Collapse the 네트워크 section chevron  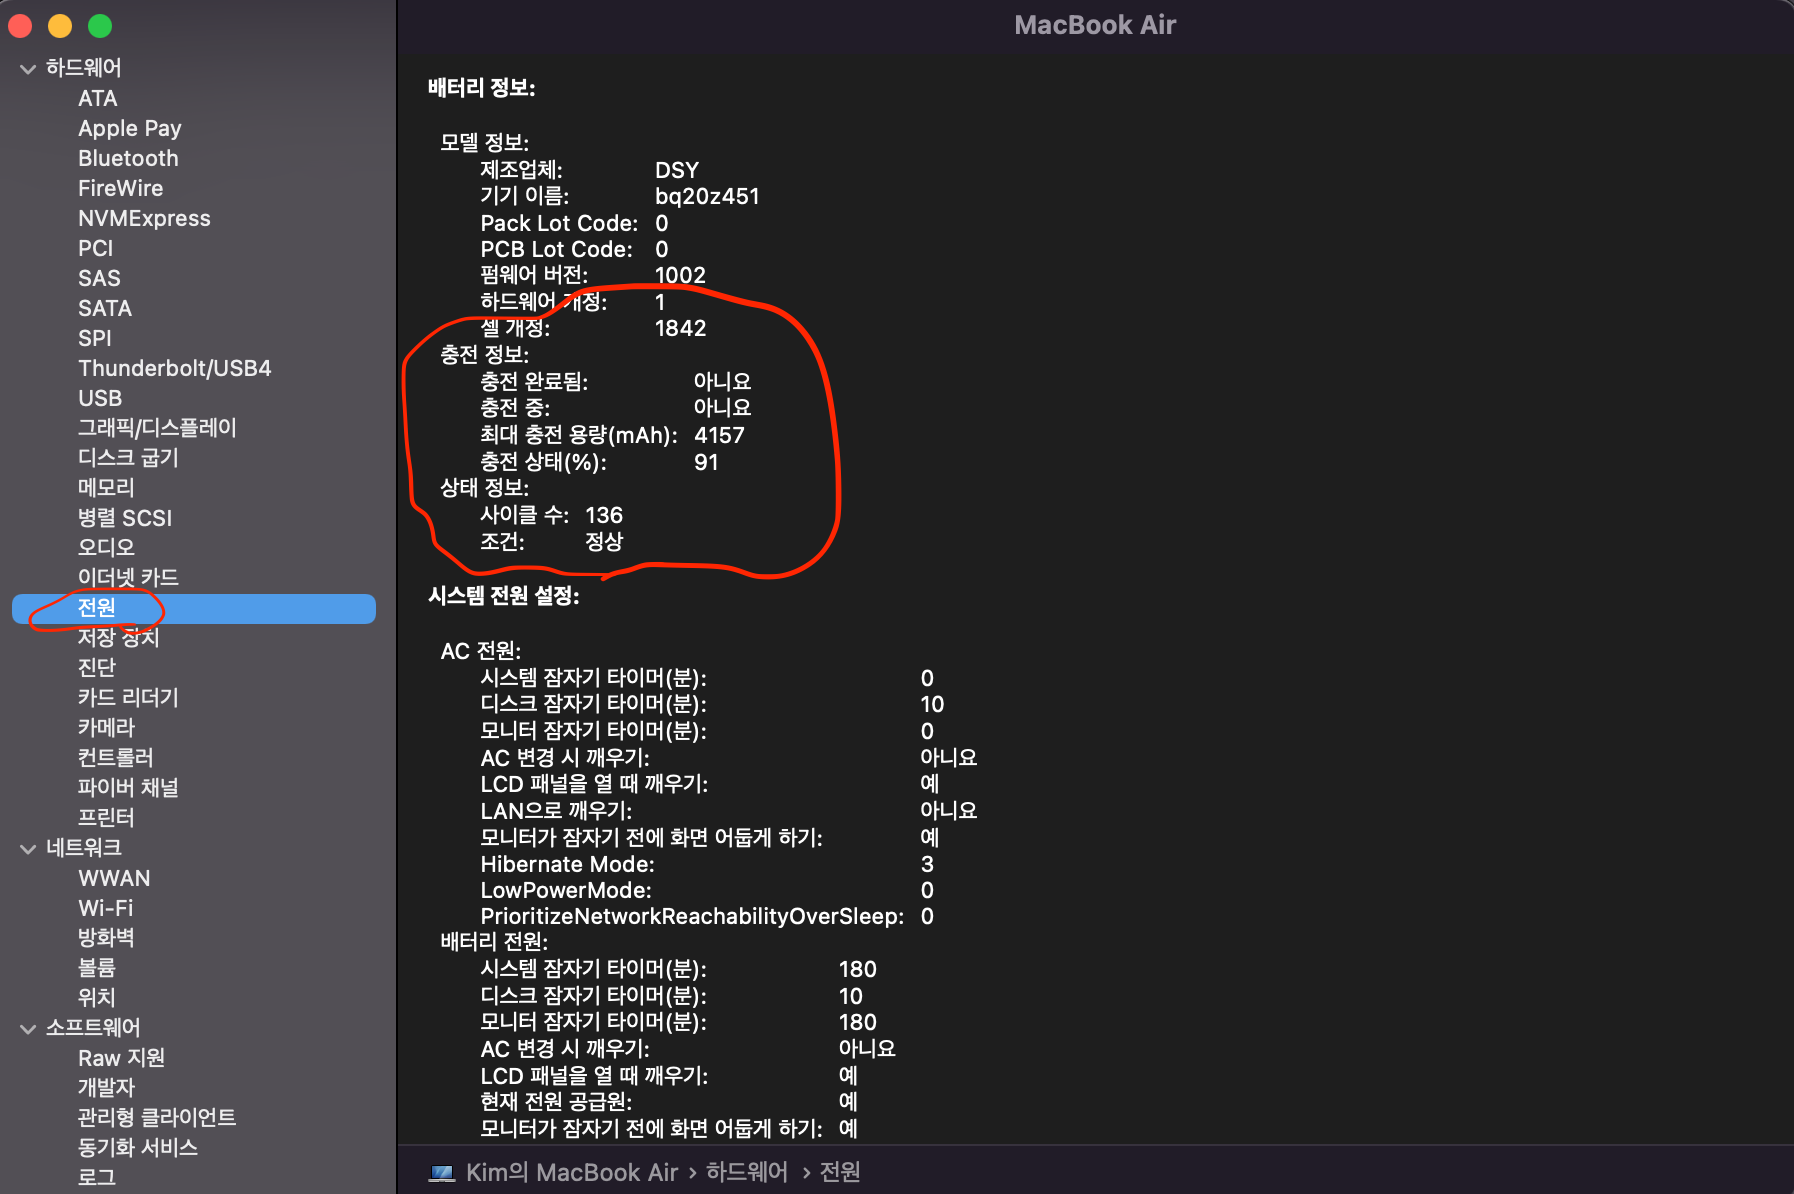28,849
